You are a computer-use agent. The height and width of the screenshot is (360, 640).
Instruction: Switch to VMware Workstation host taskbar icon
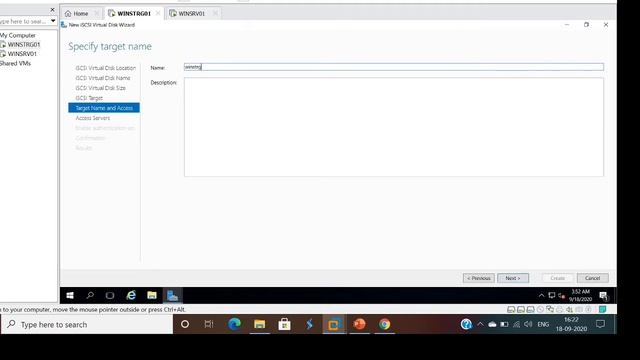334,324
